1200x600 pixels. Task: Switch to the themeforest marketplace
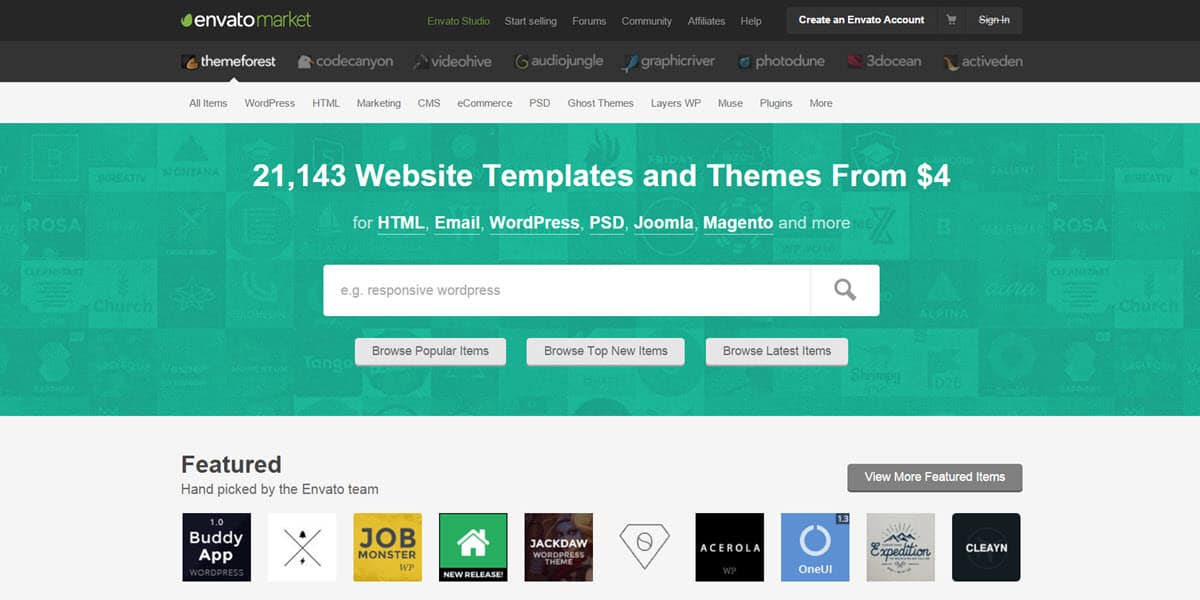229,61
